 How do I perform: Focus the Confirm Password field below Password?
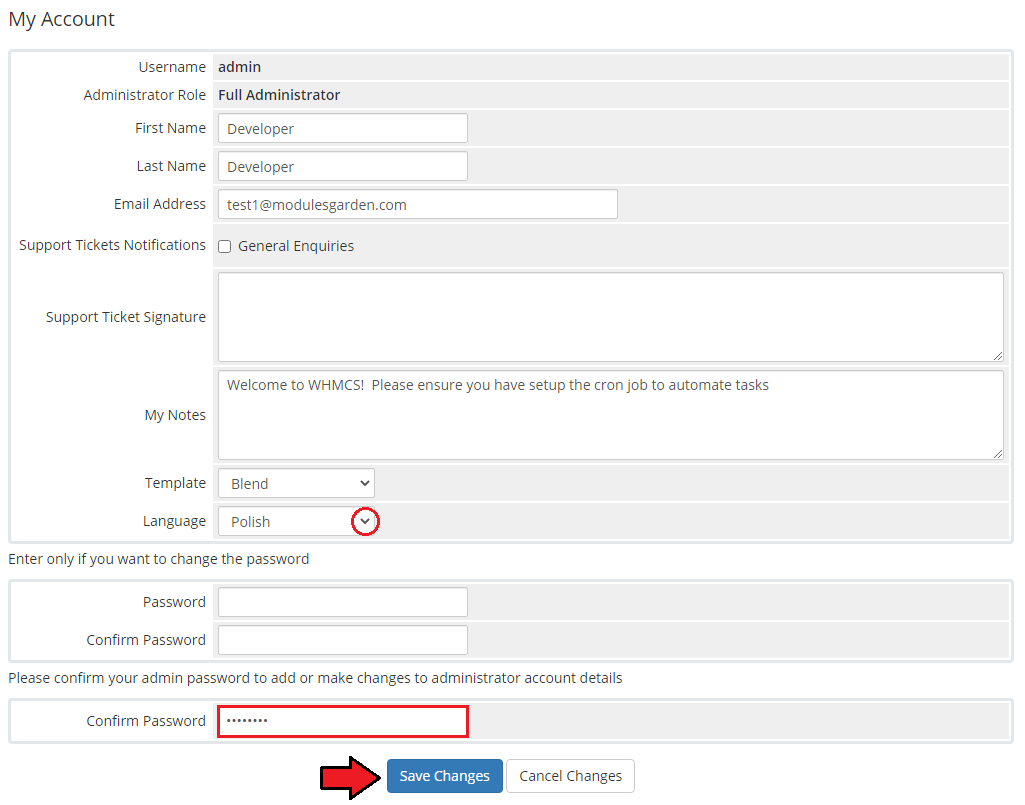coord(343,640)
